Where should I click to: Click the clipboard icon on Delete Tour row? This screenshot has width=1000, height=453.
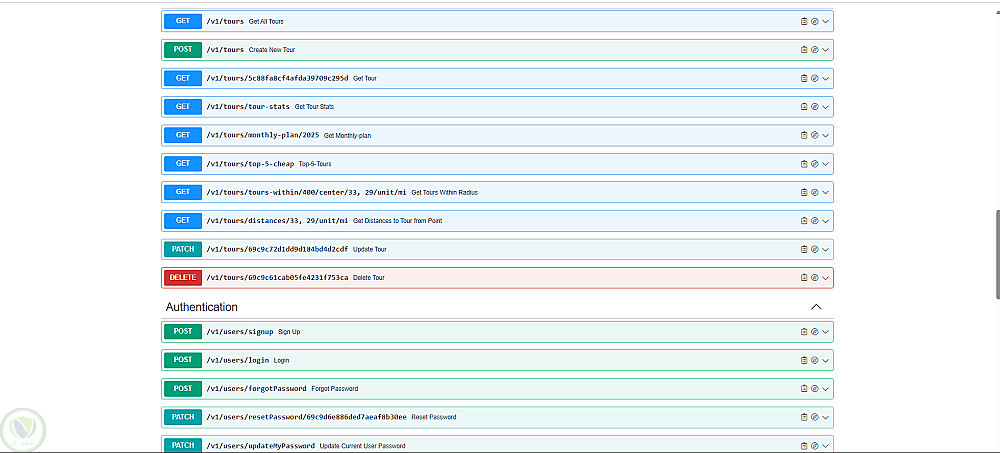(x=804, y=278)
